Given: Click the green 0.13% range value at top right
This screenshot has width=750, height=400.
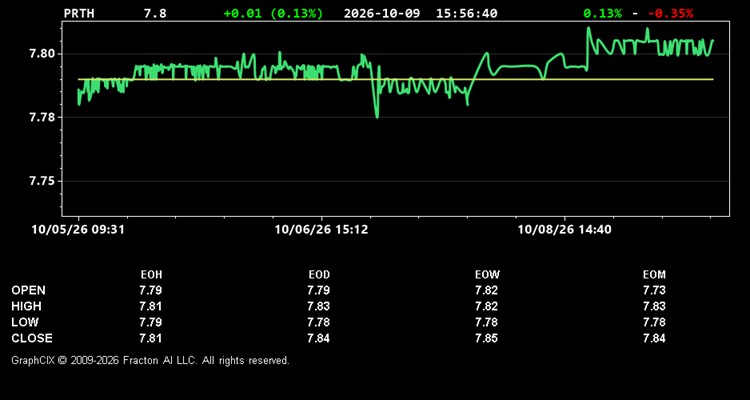Looking at the screenshot, I should 603,13.
